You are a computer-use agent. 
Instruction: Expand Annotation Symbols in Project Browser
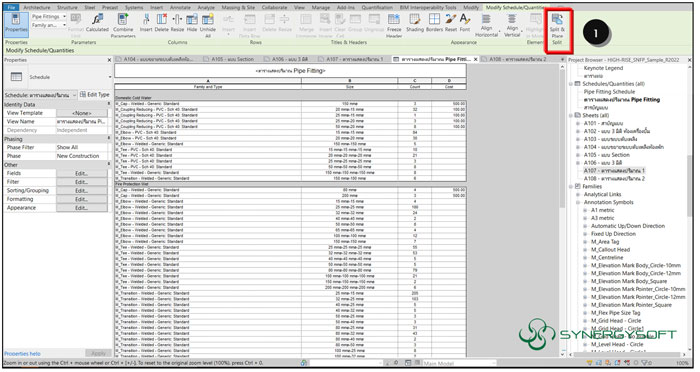point(578,202)
